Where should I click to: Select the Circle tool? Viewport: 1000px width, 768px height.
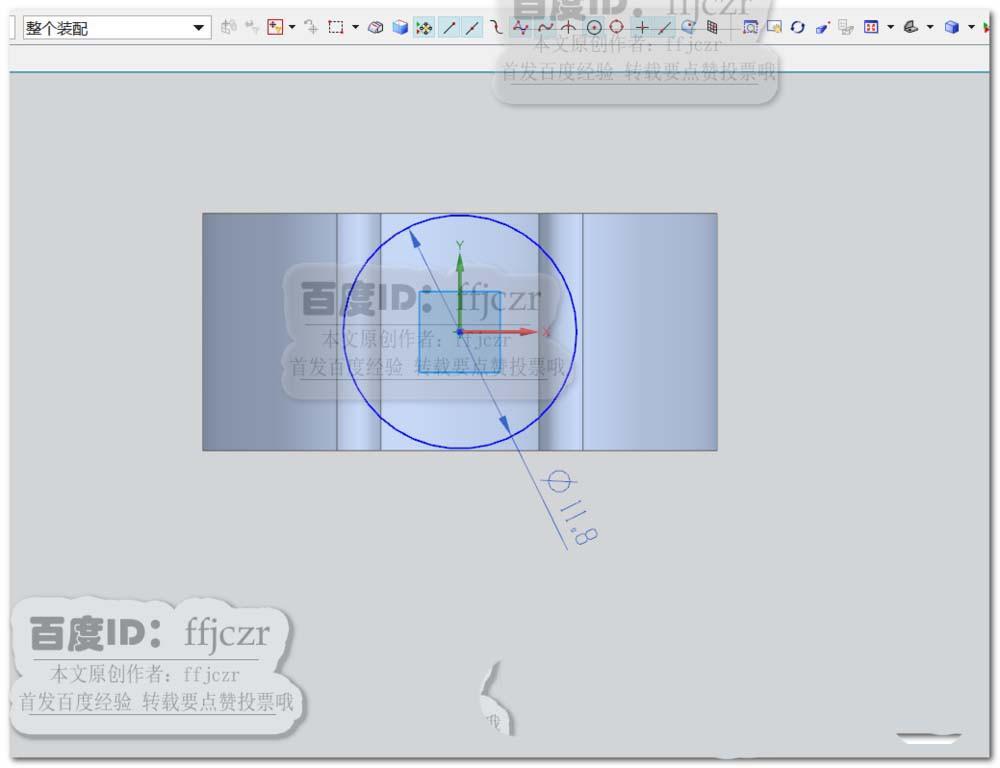point(593,27)
